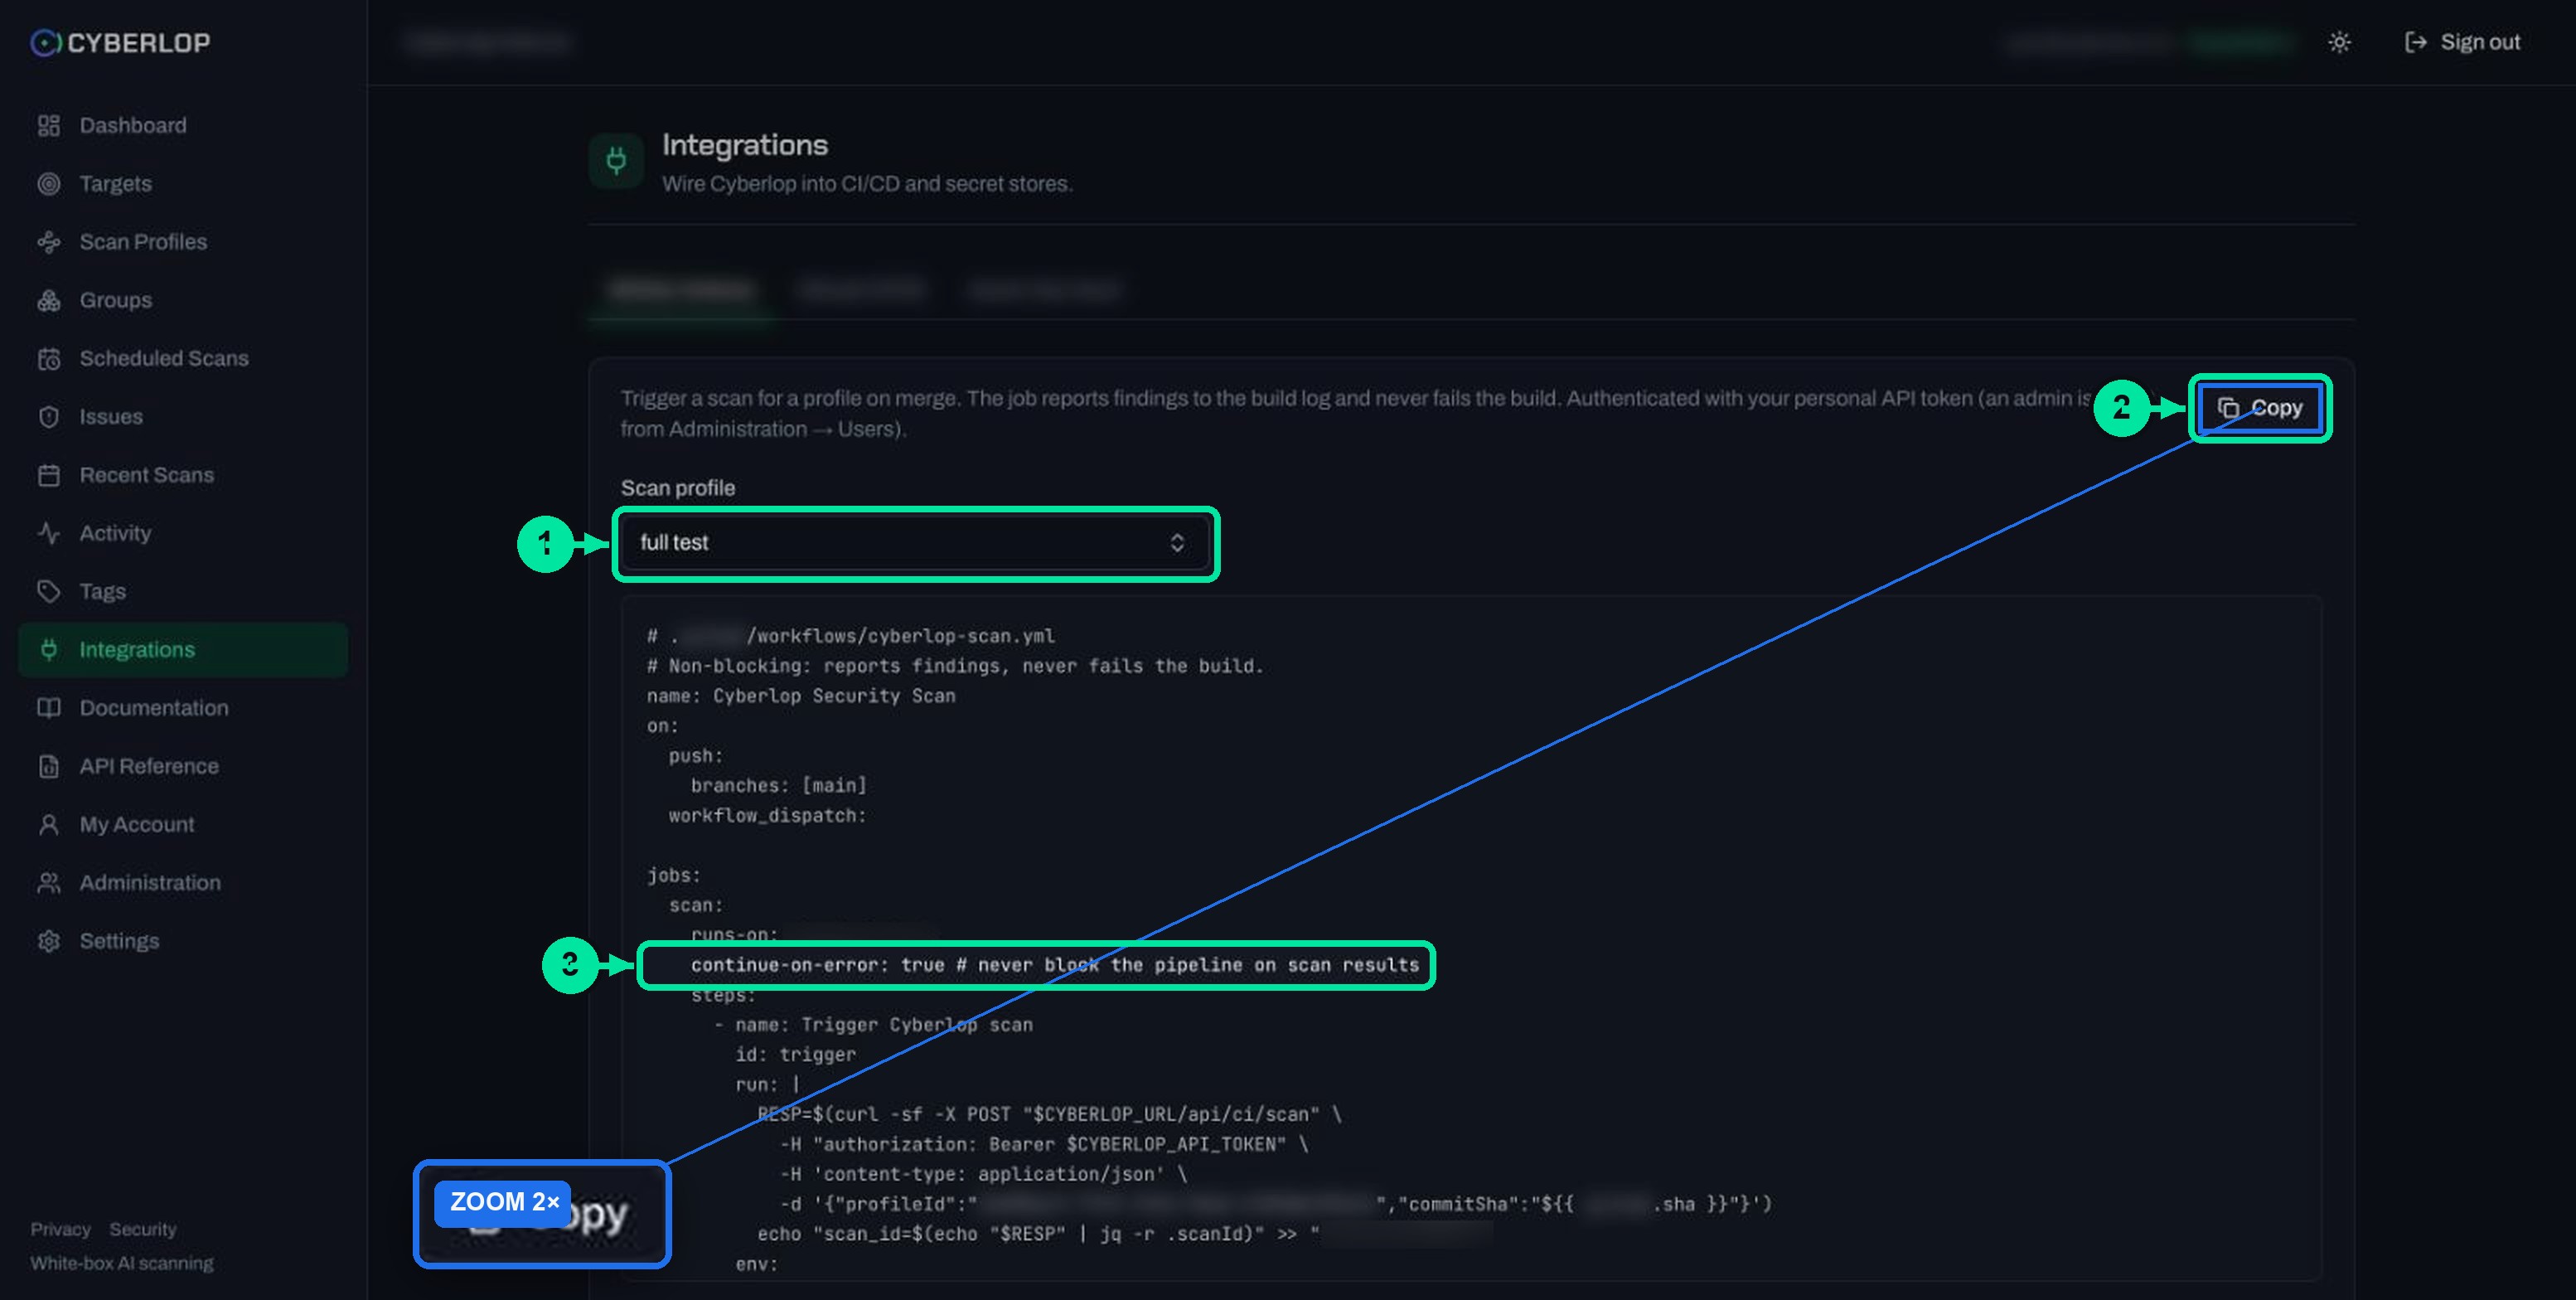
Task: Open the Scan Profiles sidebar icon
Action: click(48, 242)
